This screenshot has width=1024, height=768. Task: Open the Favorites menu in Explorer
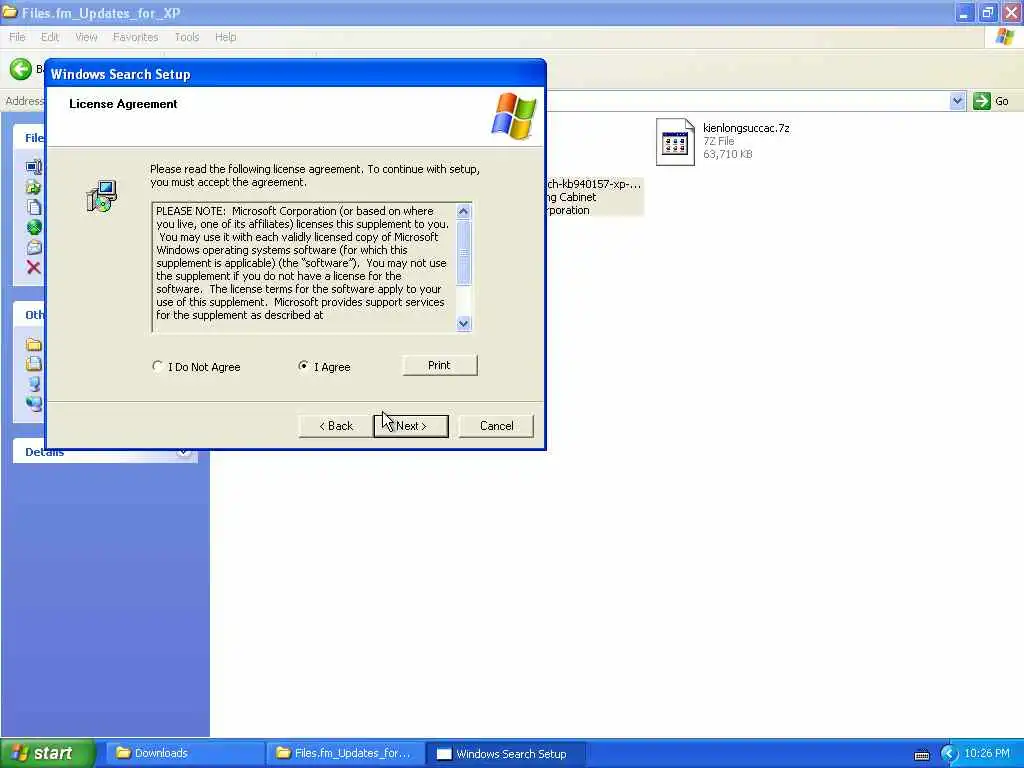pos(135,37)
